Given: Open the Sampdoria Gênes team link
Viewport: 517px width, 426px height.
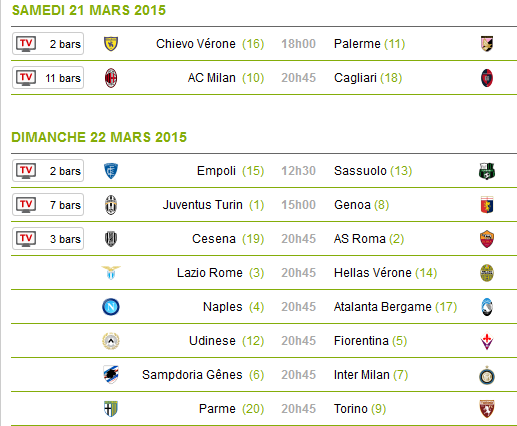Looking at the screenshot, I should [192, 375].
